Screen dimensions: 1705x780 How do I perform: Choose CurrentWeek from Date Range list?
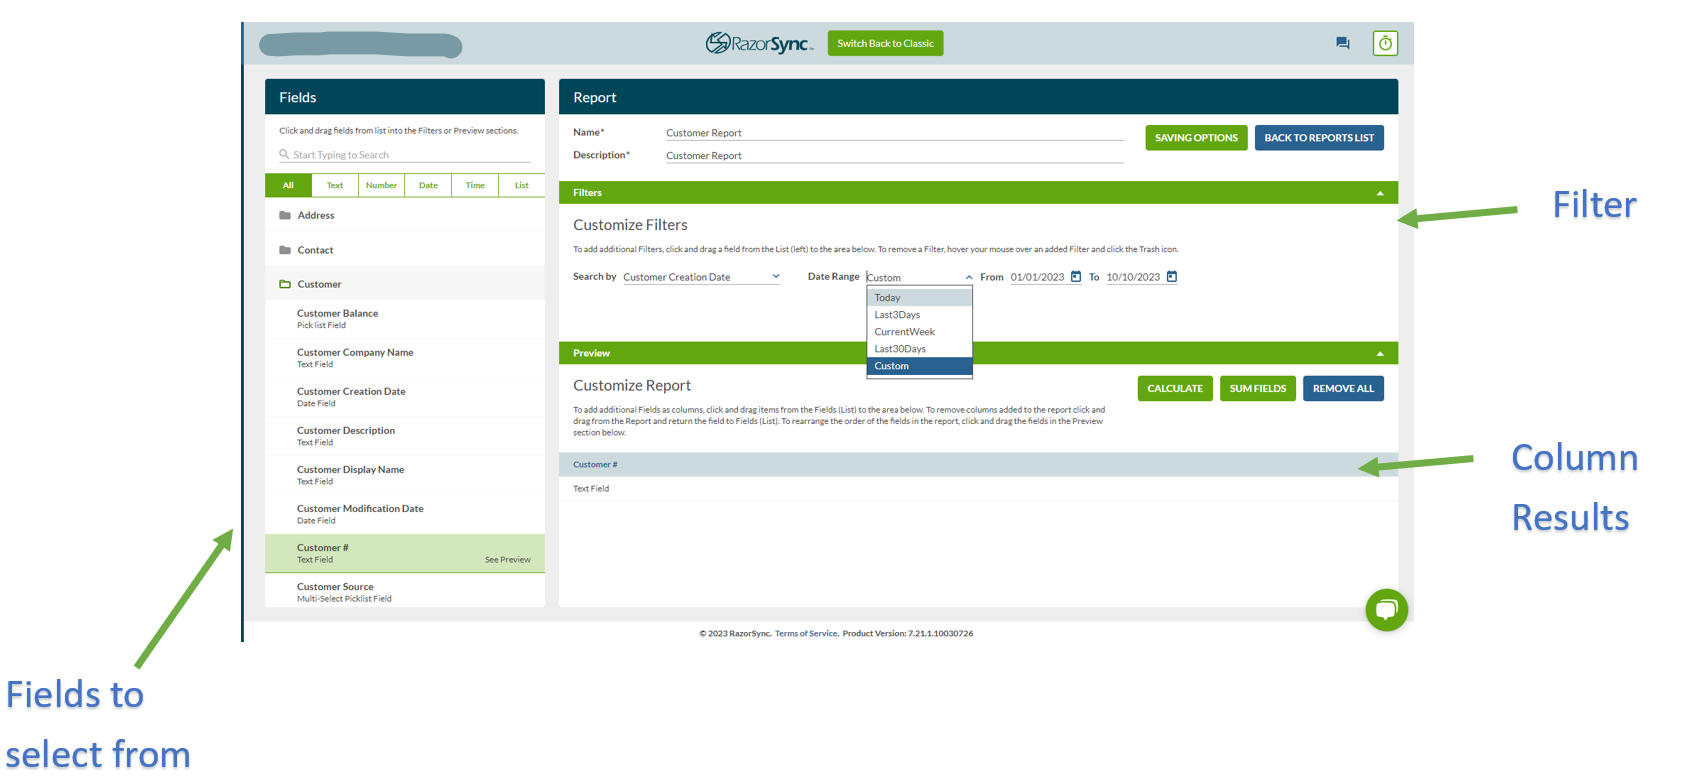(920, 332)
